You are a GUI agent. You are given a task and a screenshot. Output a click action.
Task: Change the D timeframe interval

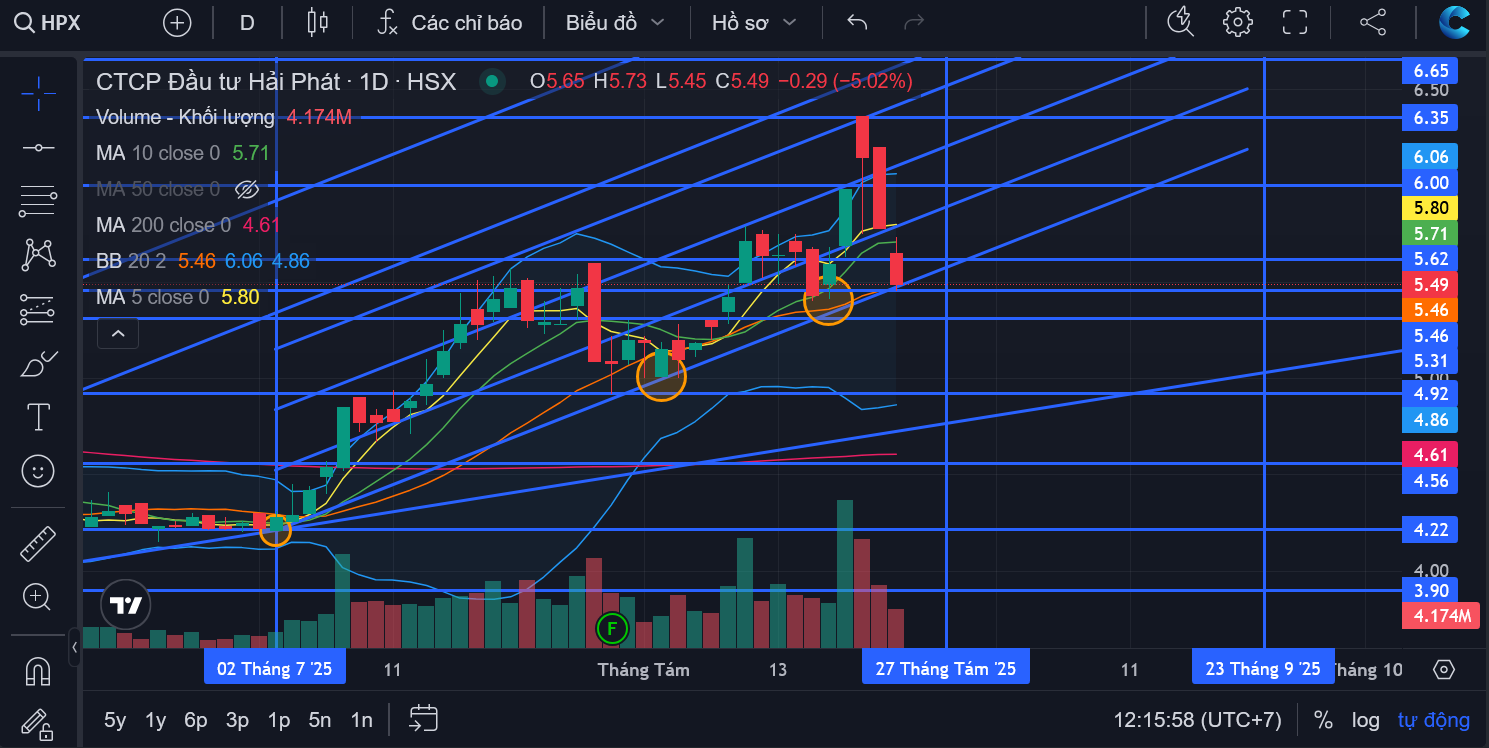coord(247,22)
